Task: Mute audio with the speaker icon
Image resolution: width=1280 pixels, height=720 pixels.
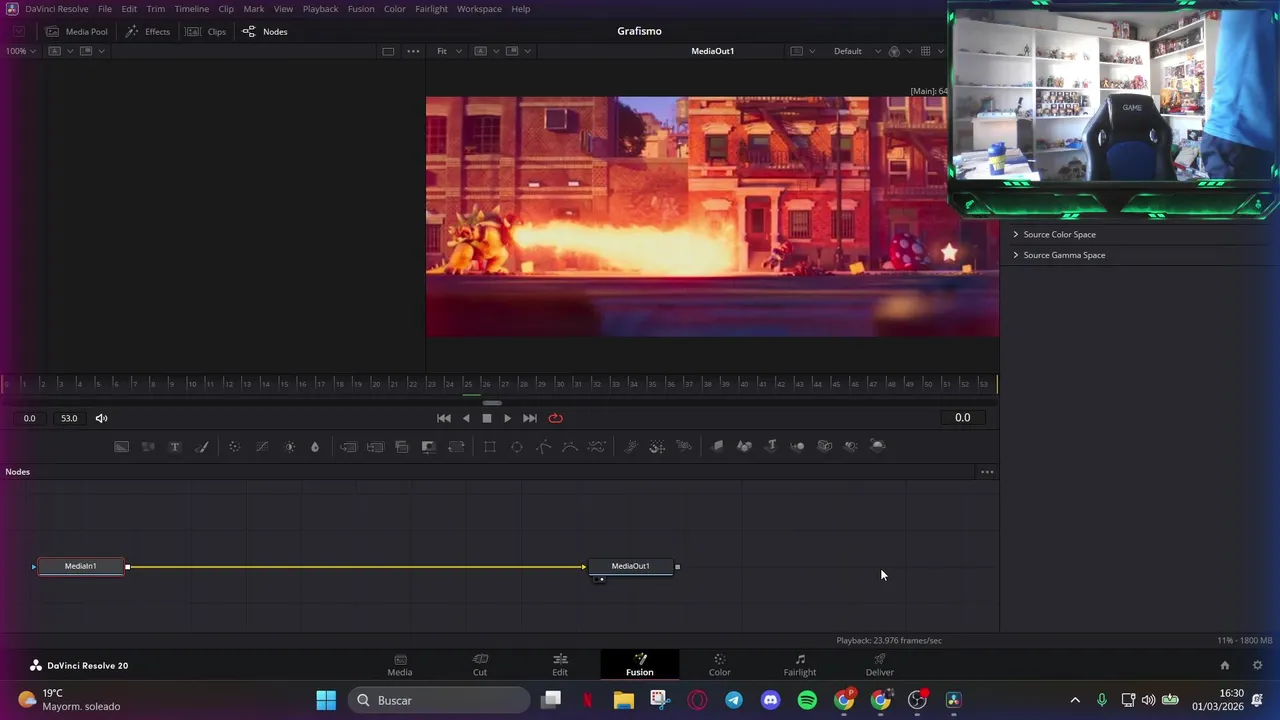Action: pos(101,418)
